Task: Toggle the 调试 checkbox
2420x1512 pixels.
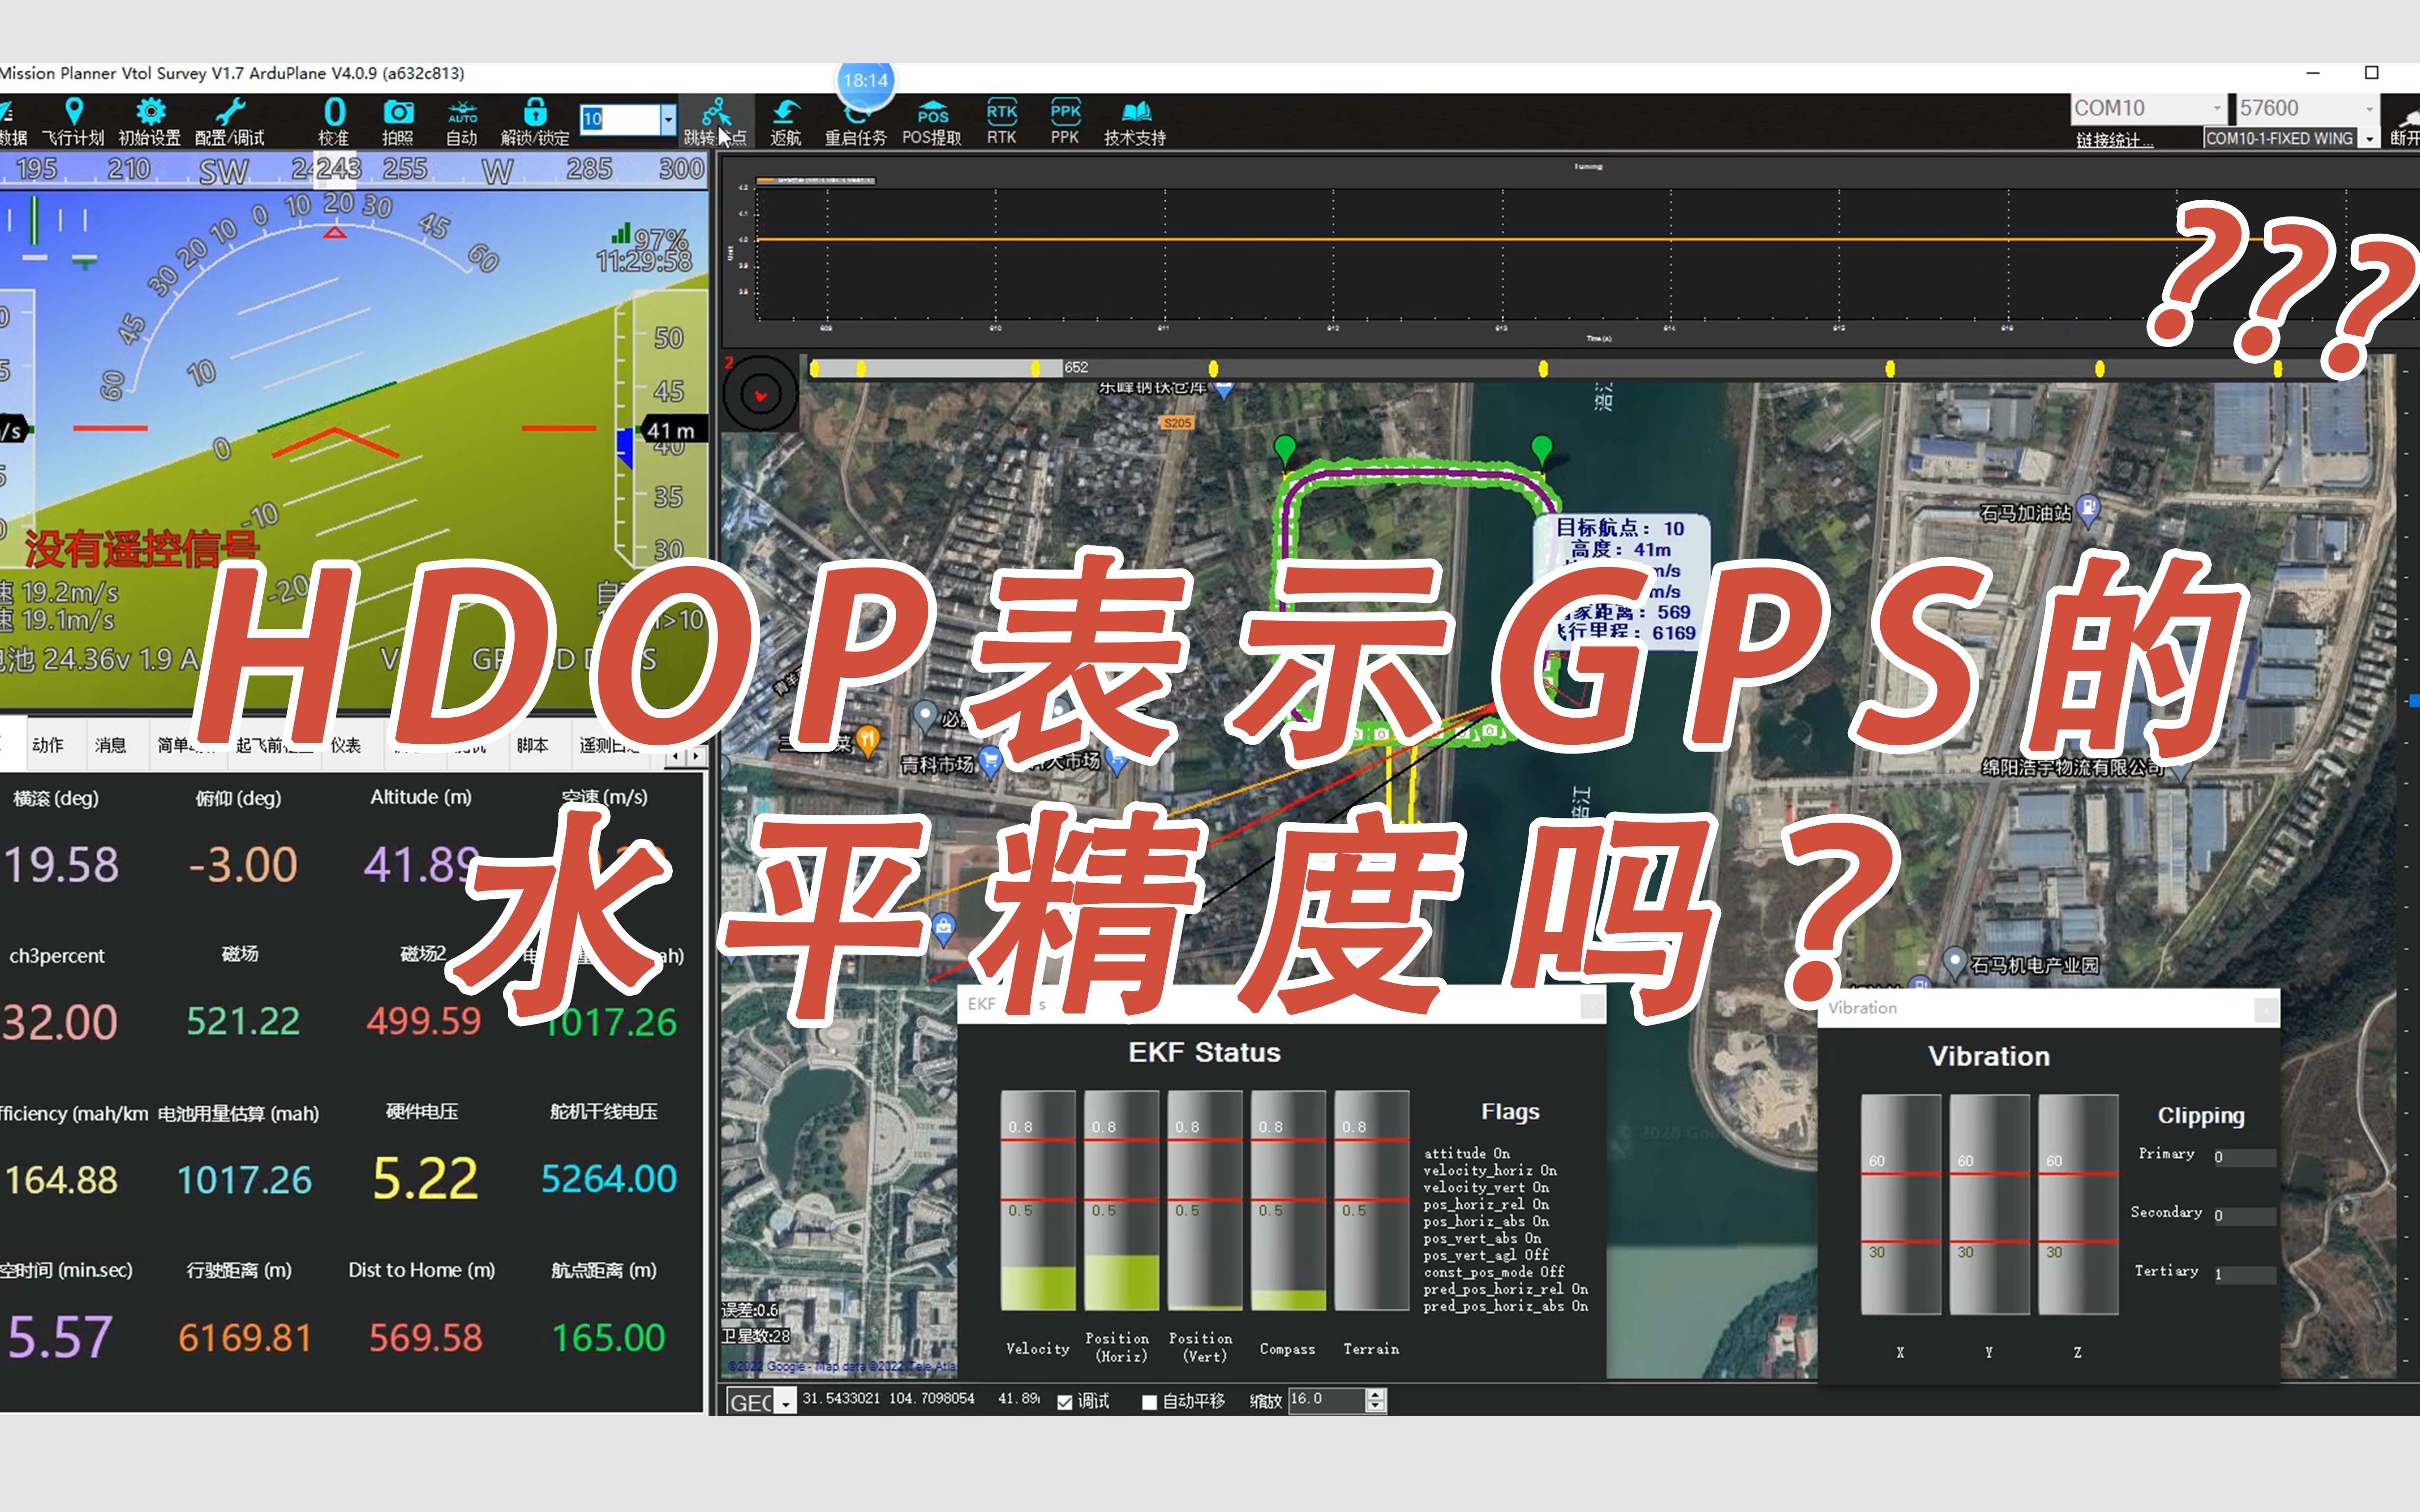Action: (1065, 1402)
